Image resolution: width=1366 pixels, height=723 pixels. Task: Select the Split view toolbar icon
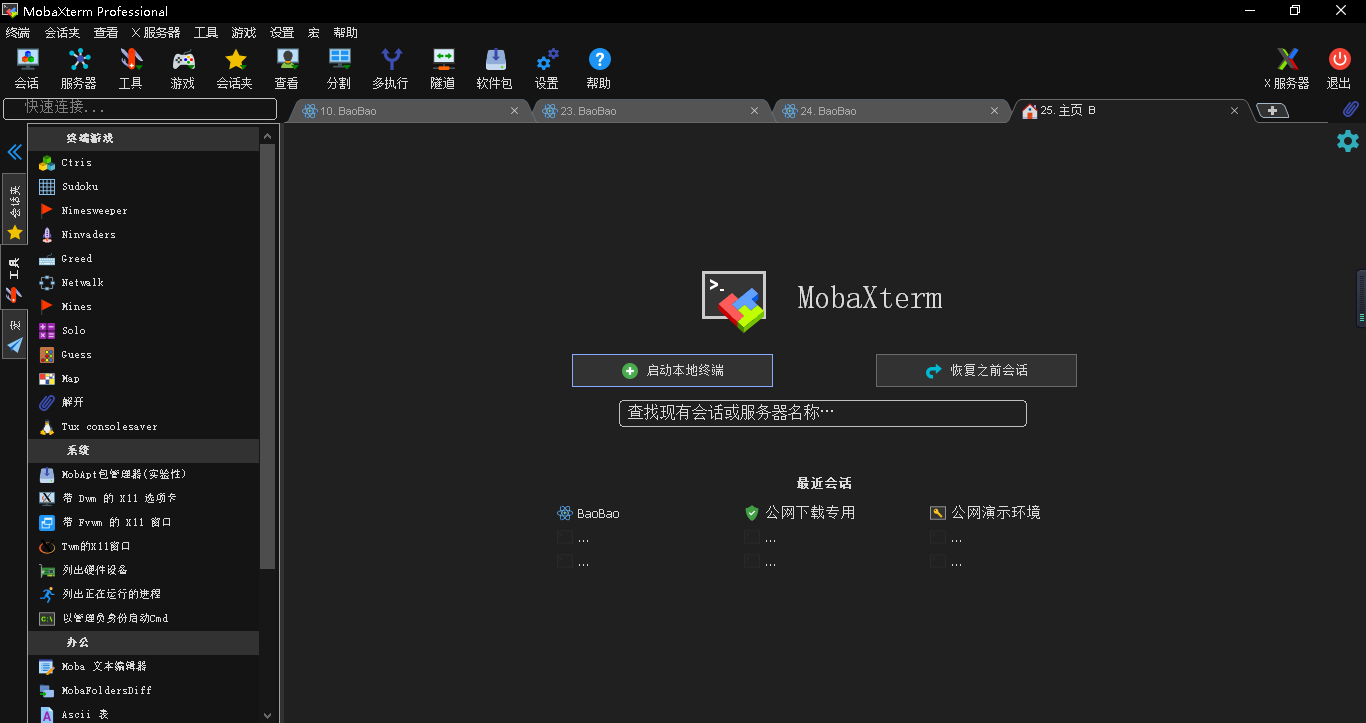click(339, 68)
